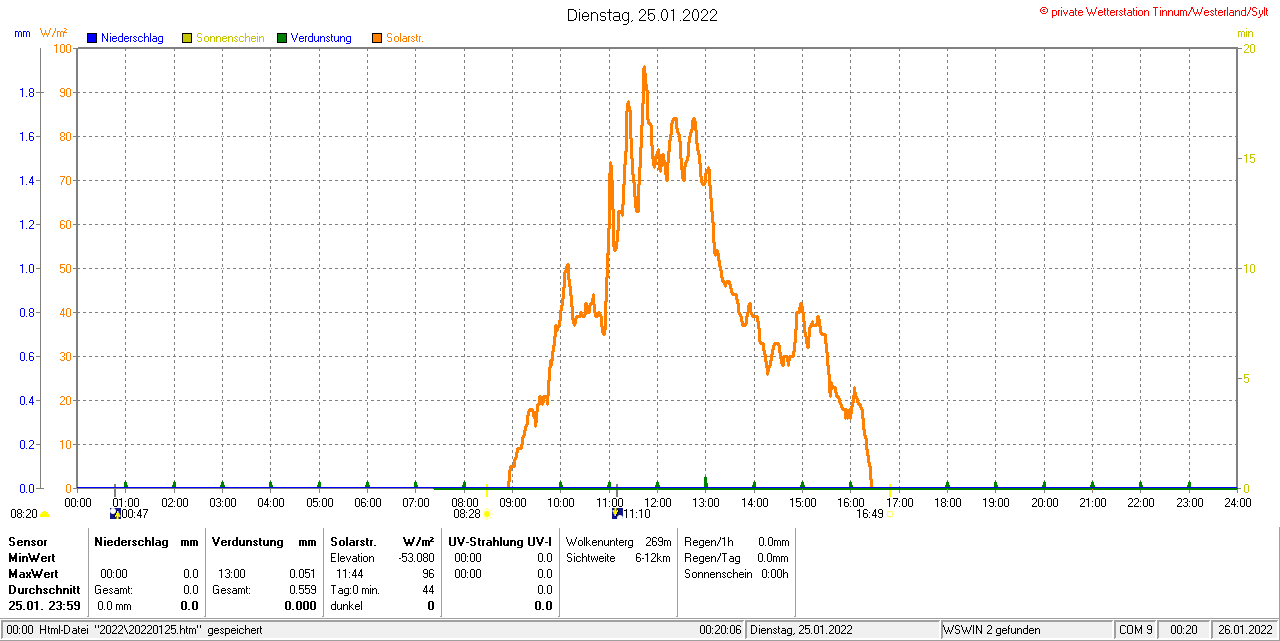
Task: Click the sun icon next to 08:20
Action: click(44, 514)
